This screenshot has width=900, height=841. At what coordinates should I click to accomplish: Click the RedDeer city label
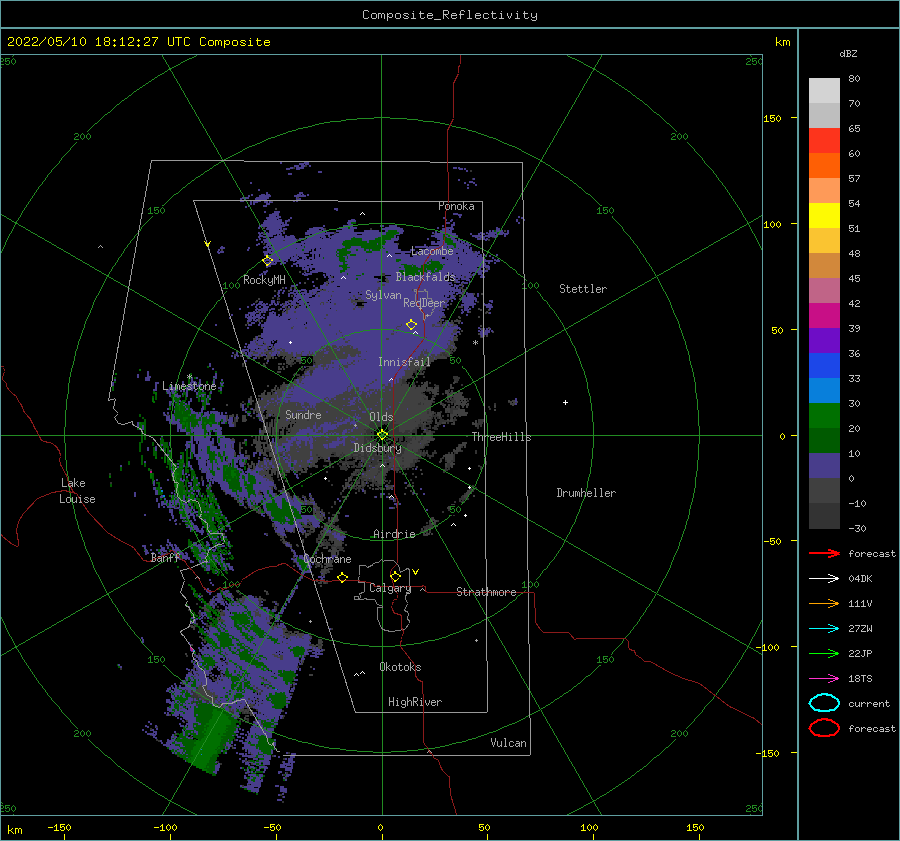click(424, 303)
